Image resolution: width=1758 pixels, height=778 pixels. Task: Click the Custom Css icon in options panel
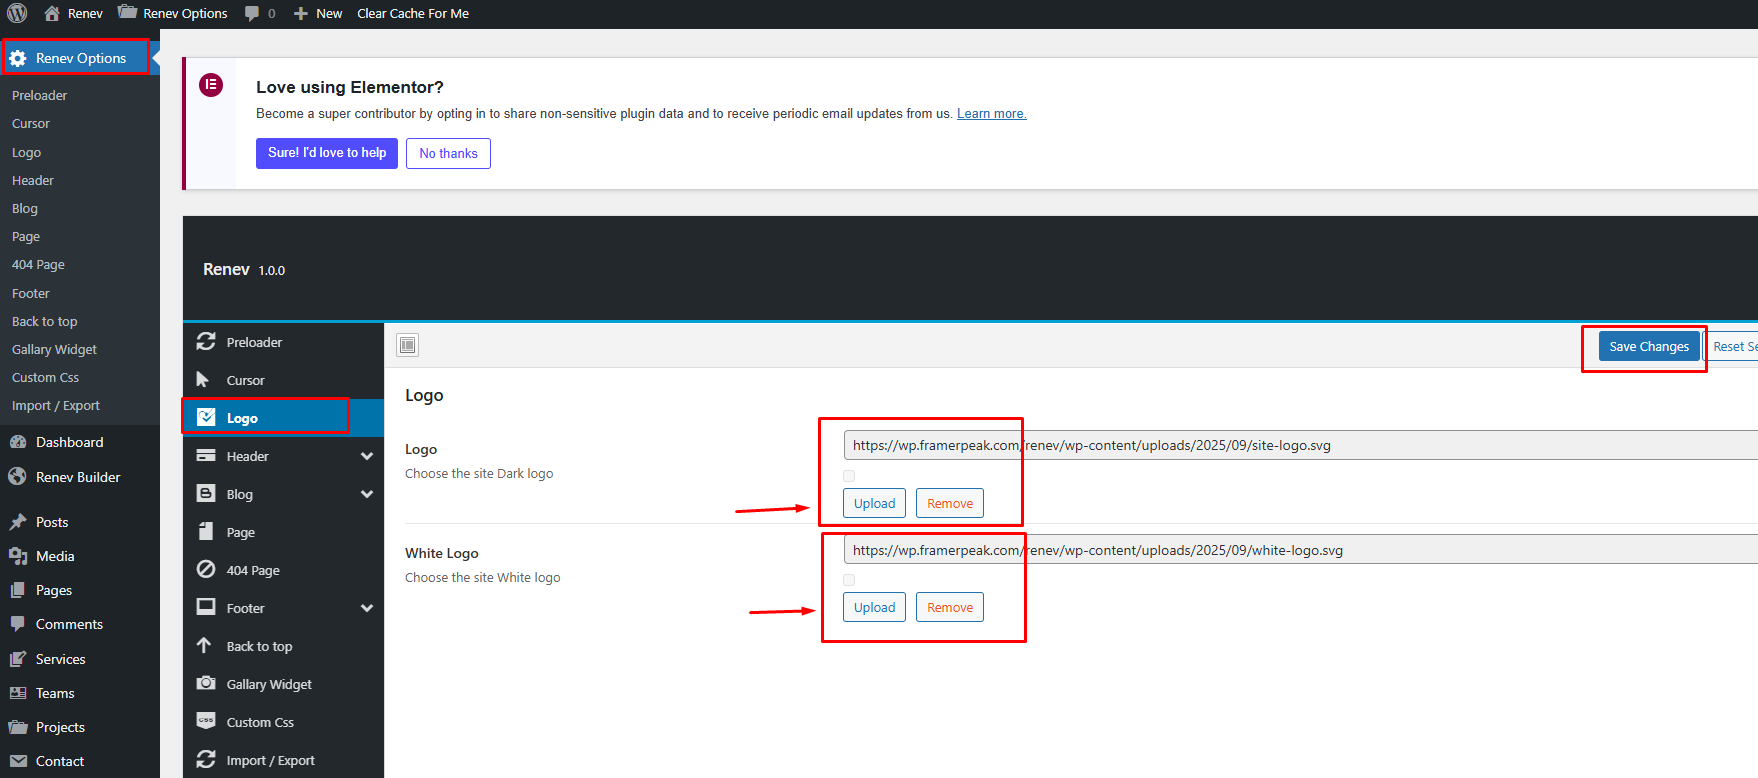click(x=206, y=721)
